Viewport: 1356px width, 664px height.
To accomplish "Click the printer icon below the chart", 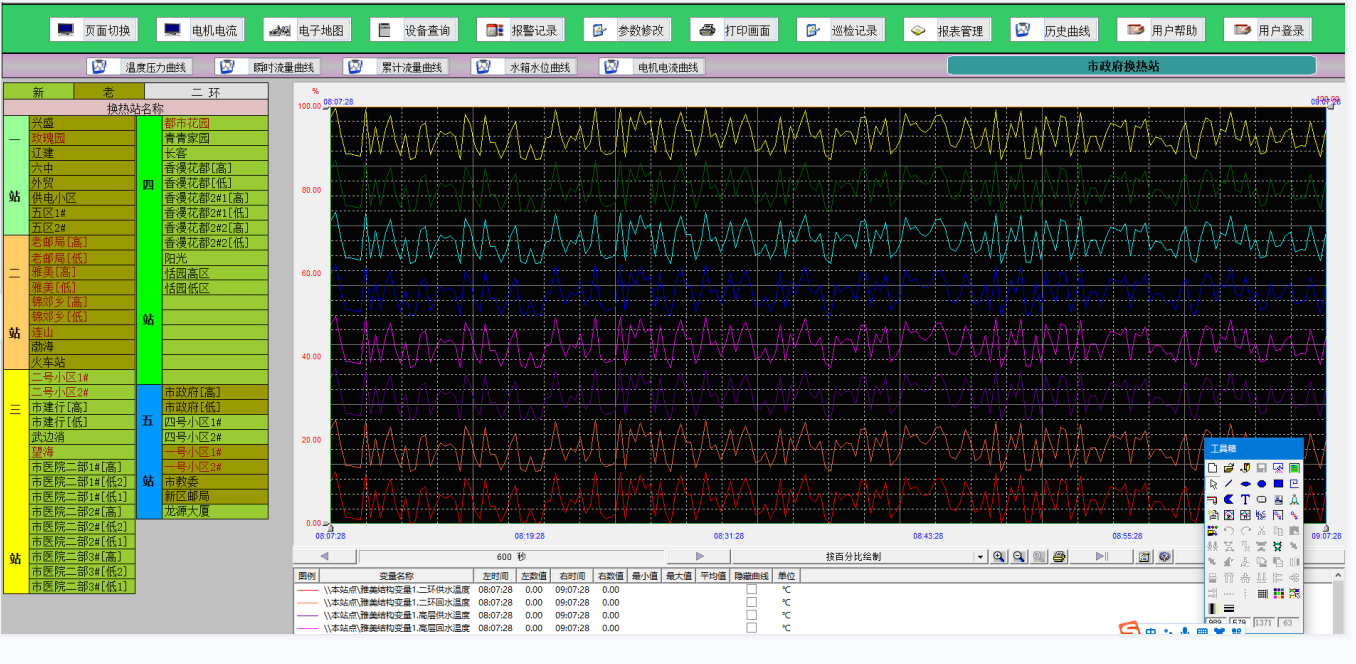I will pos(1060,557).
